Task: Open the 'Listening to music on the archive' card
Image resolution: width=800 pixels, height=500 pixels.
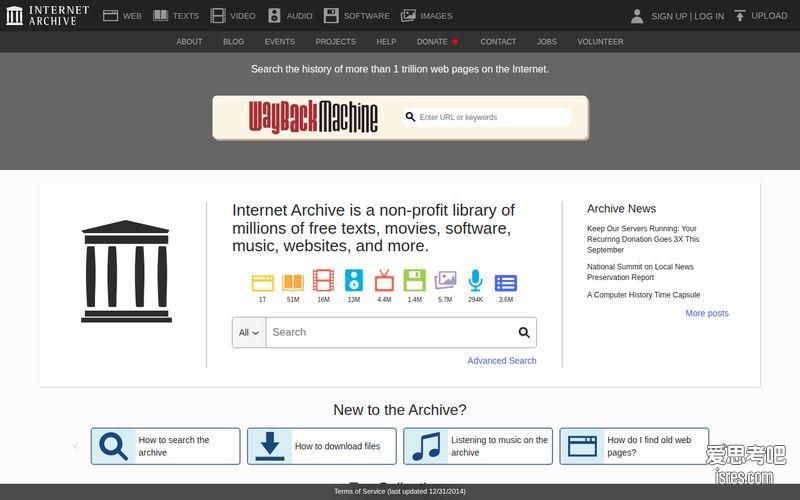Action: 478,446
